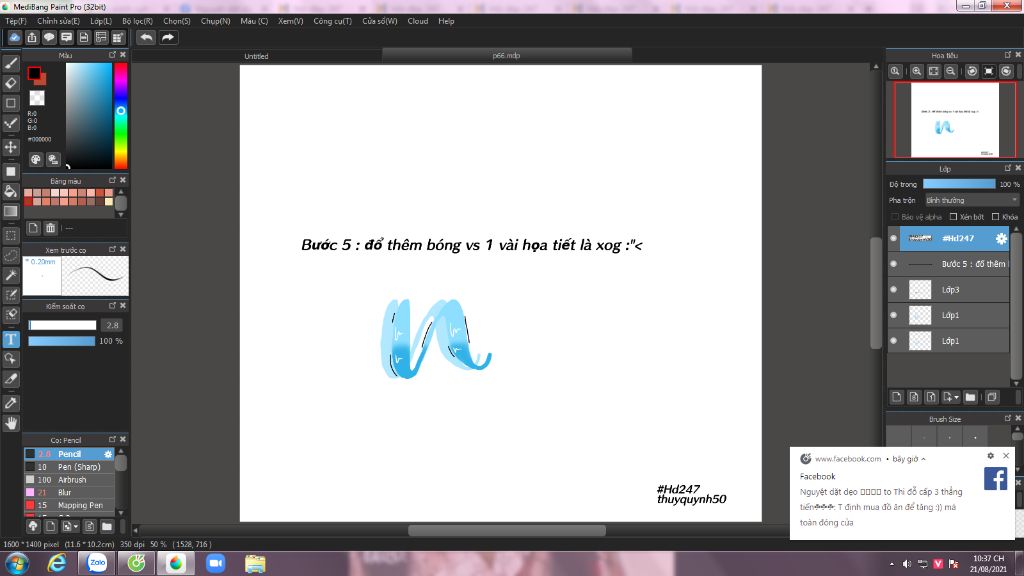This screenshot has height=576, width=1024.
Task: Click the layer folder icon
Action: (x=970, y=396)
